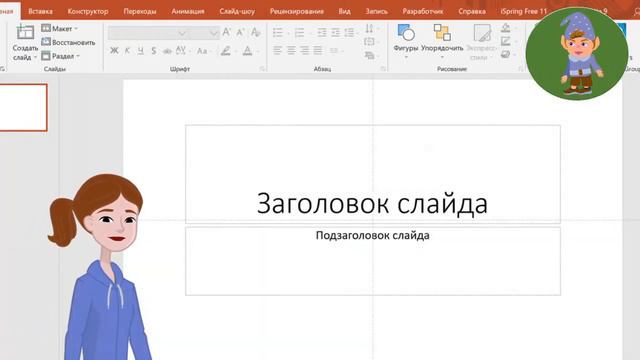
Task: Open Абзац dialog launcher
Action: [x=383, y=69]
